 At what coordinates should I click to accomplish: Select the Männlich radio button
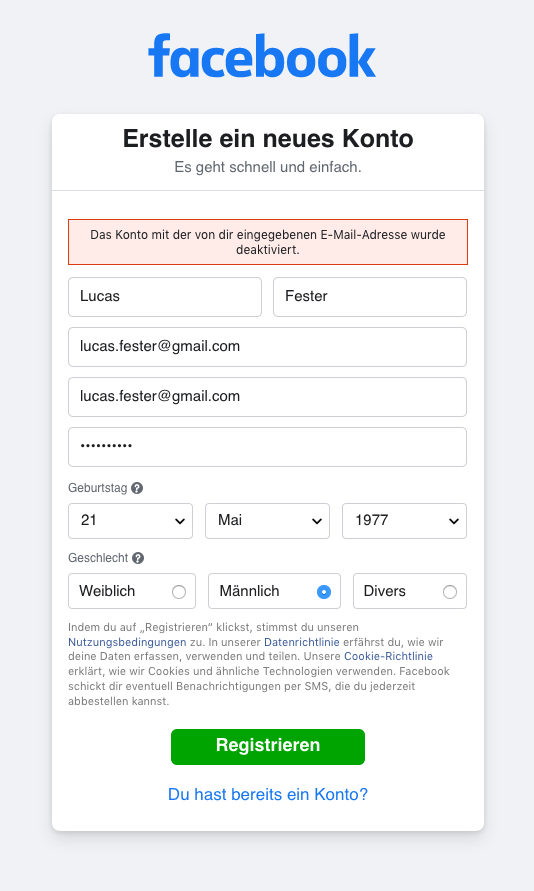coord(324,592)
